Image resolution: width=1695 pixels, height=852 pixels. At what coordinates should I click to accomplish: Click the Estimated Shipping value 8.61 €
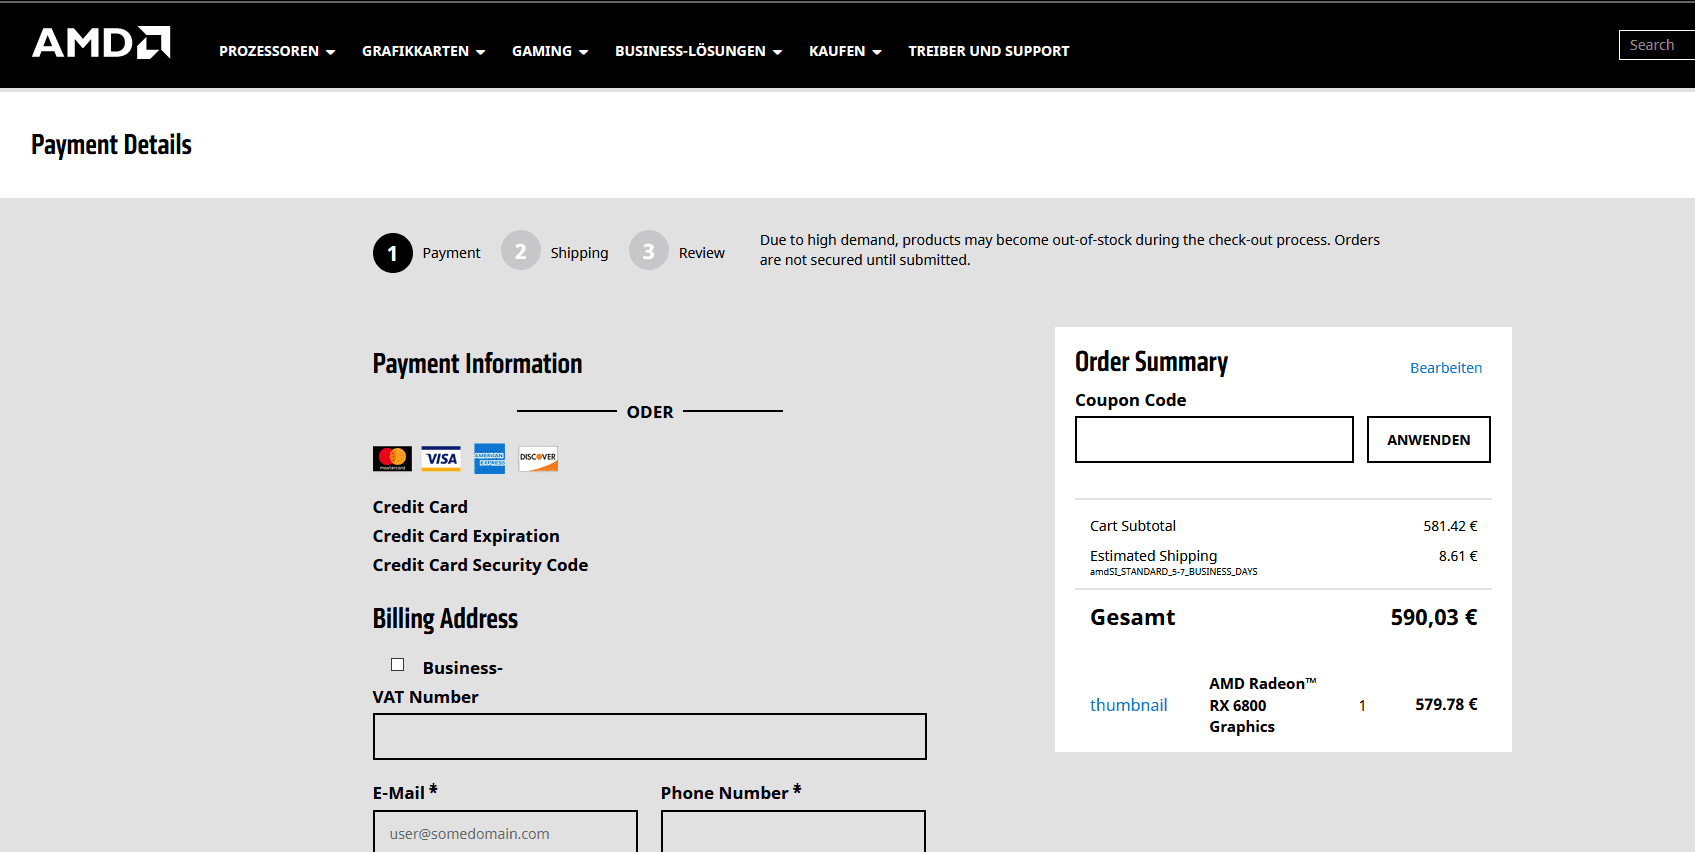(1458, 556)
